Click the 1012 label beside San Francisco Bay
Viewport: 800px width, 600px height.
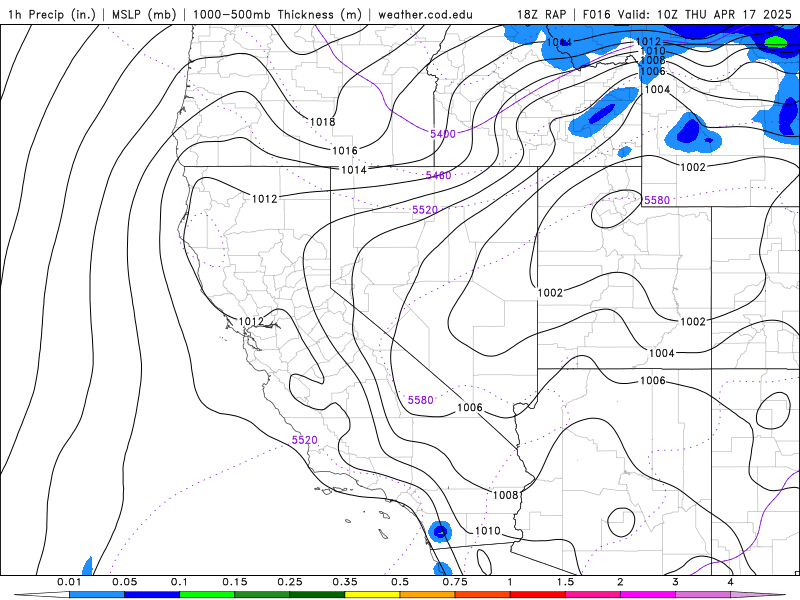coord(252,321)
